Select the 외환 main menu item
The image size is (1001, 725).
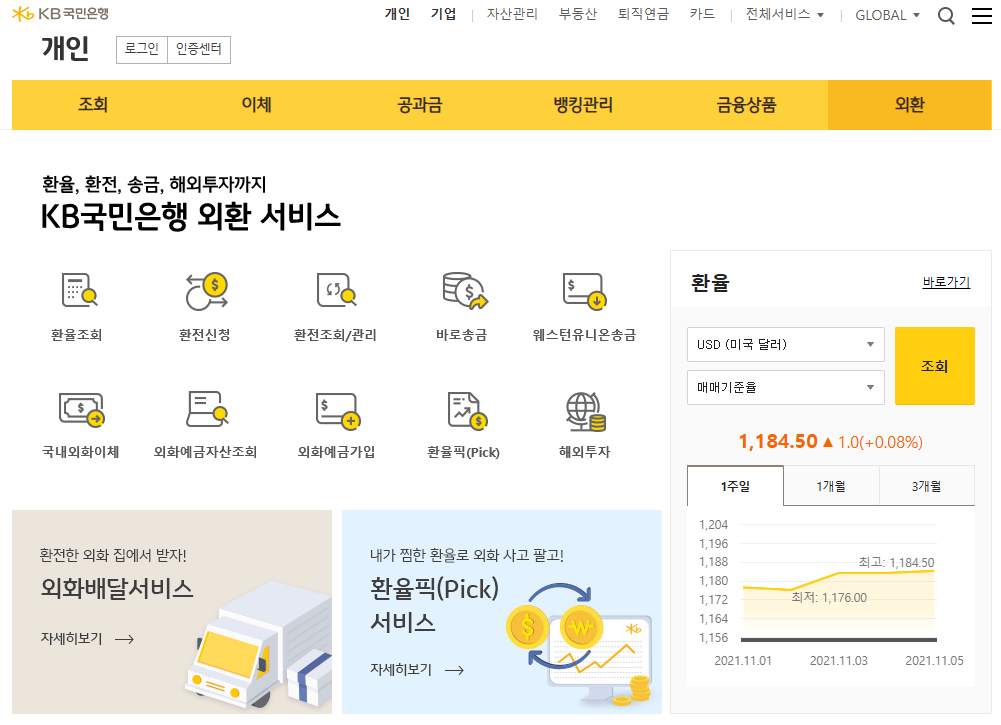point(910,105)
